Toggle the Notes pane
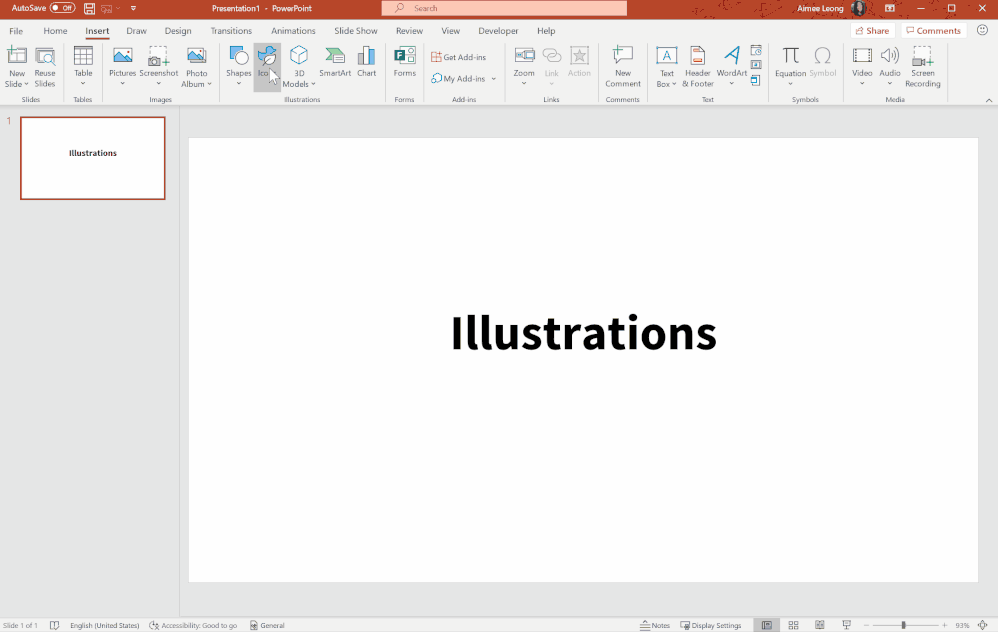The image size is (998, 632). click(655, 625)
